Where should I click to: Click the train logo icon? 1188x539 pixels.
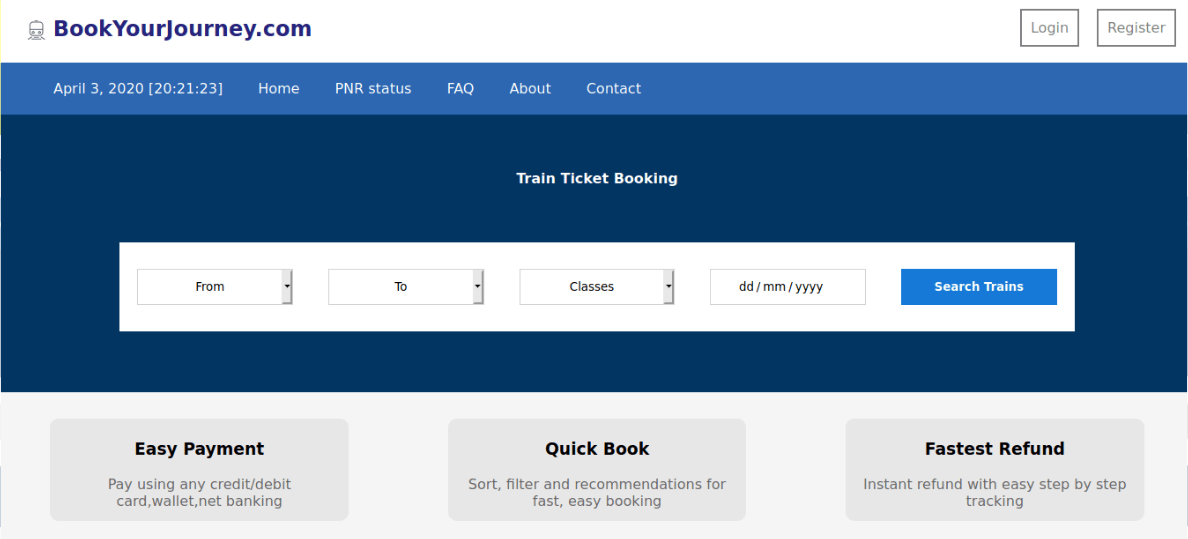tap(37, 31)
